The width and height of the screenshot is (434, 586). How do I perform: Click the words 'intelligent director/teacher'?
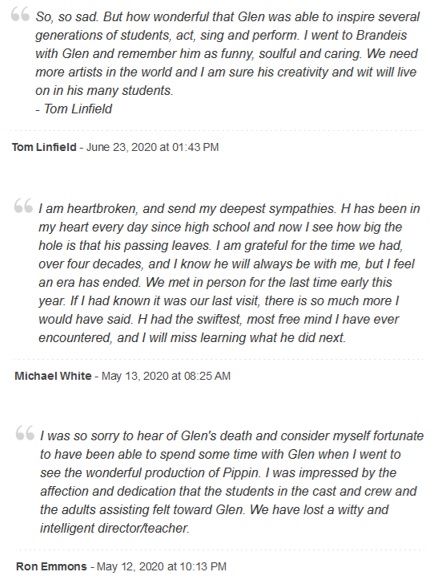point(114,528)
